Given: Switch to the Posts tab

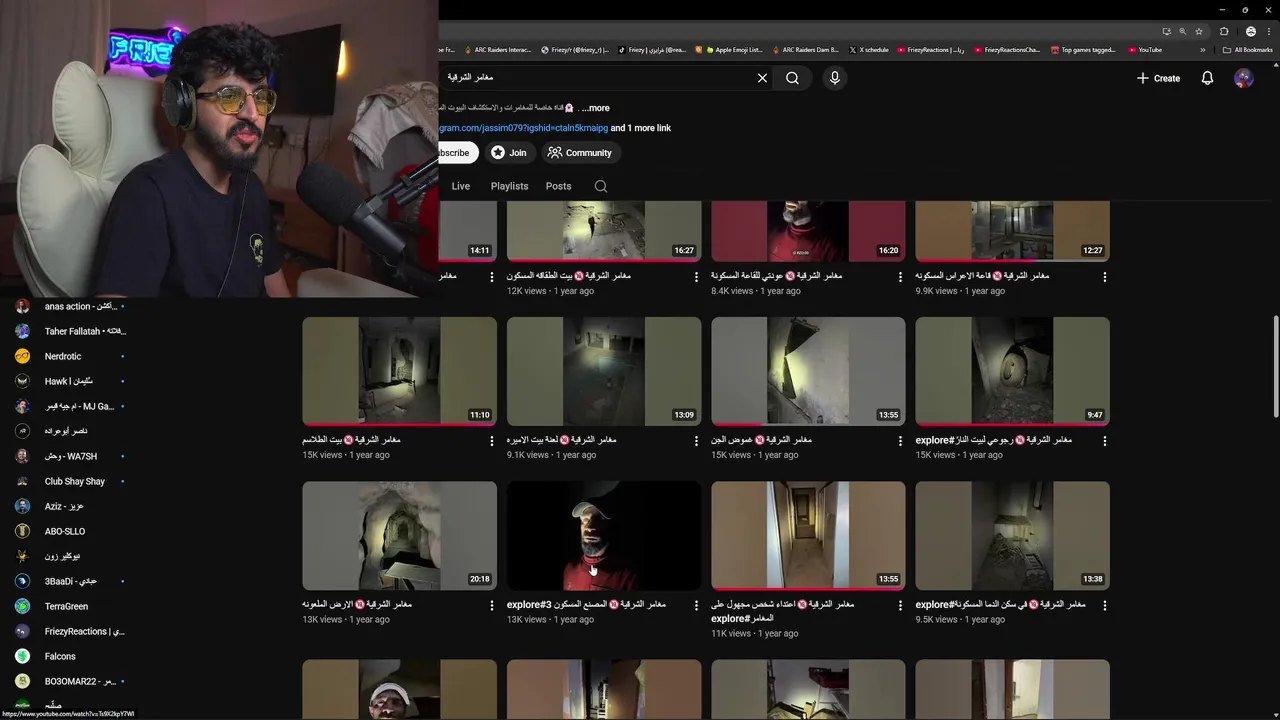Looking at the screenshot, I should click(x=558, y=186).
